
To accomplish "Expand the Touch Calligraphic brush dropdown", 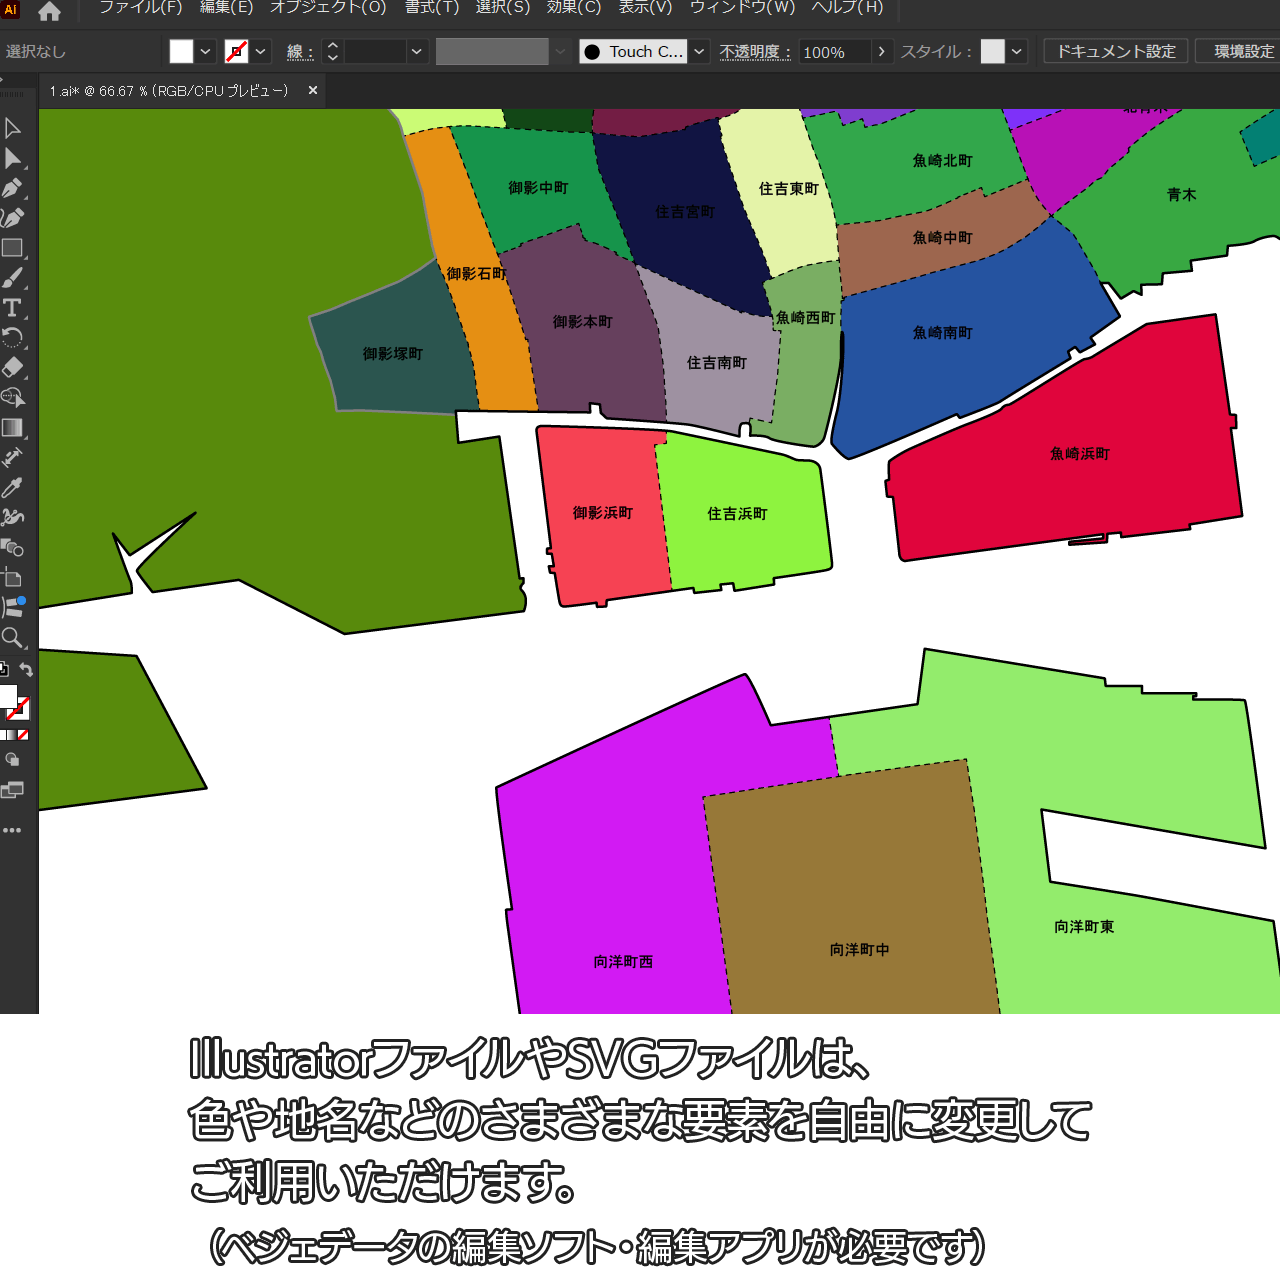I will click(x=700, y=52).
